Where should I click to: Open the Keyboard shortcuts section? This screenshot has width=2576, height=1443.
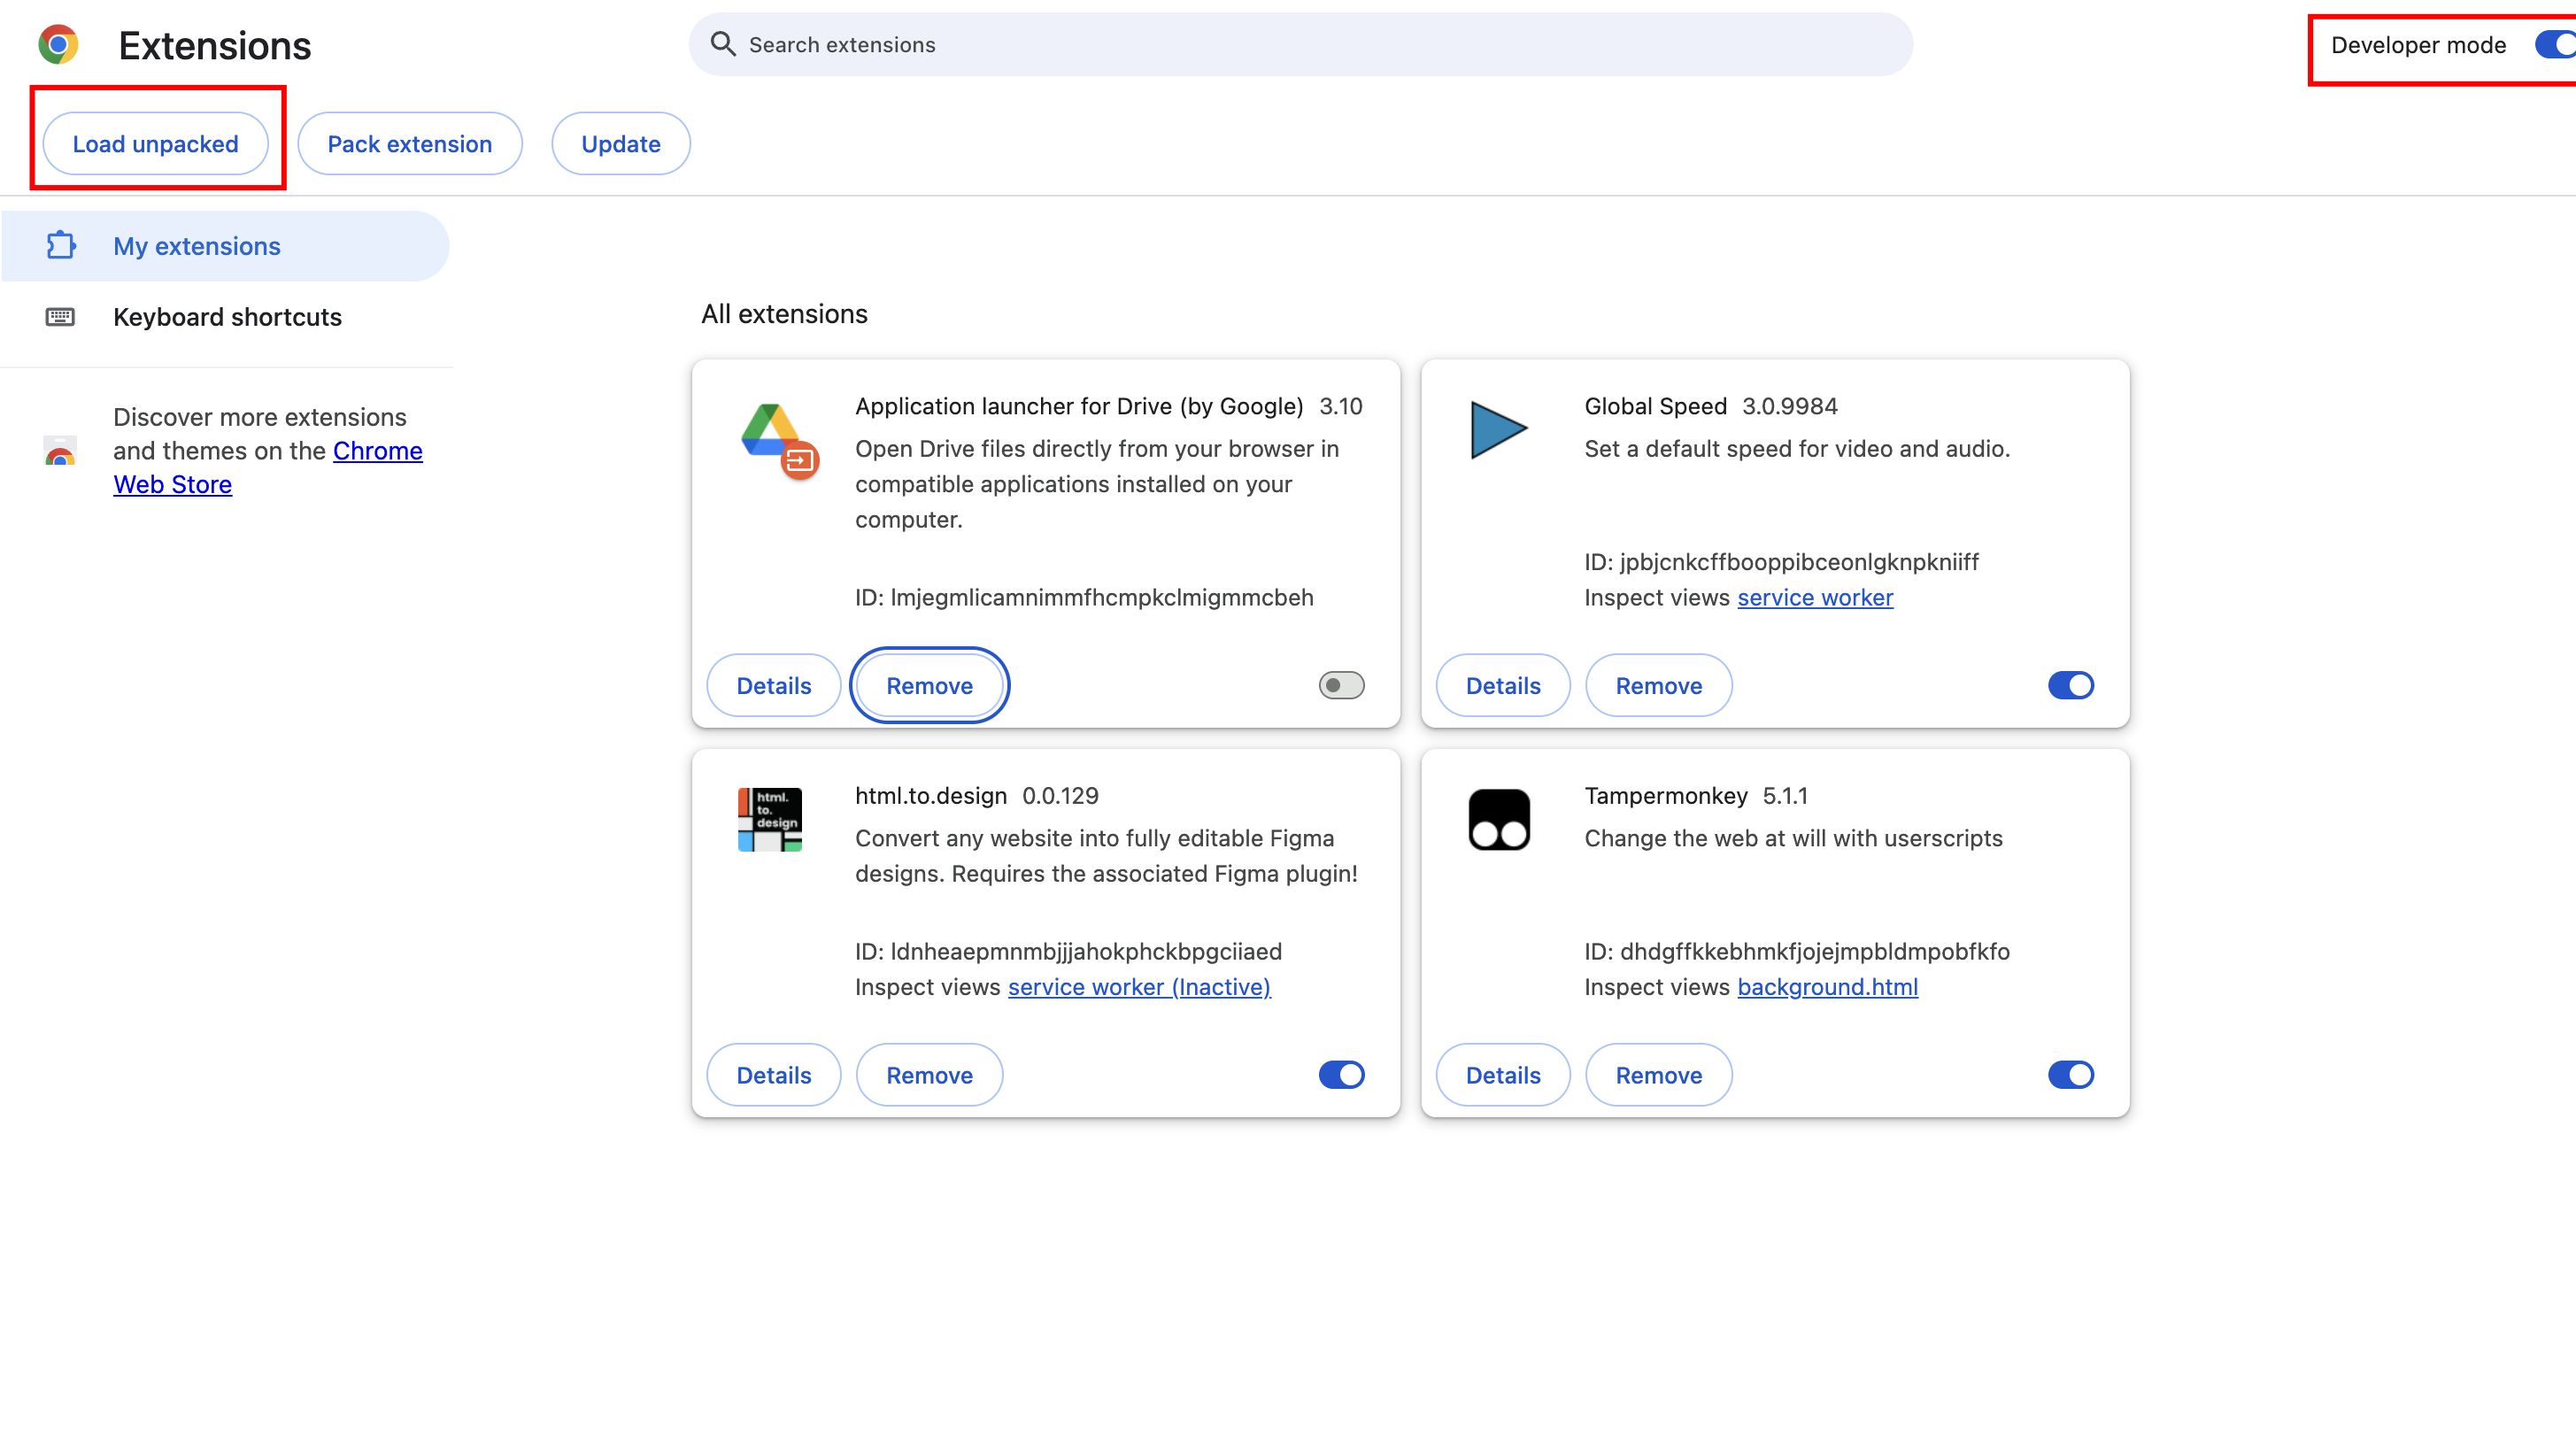(227, 317)
